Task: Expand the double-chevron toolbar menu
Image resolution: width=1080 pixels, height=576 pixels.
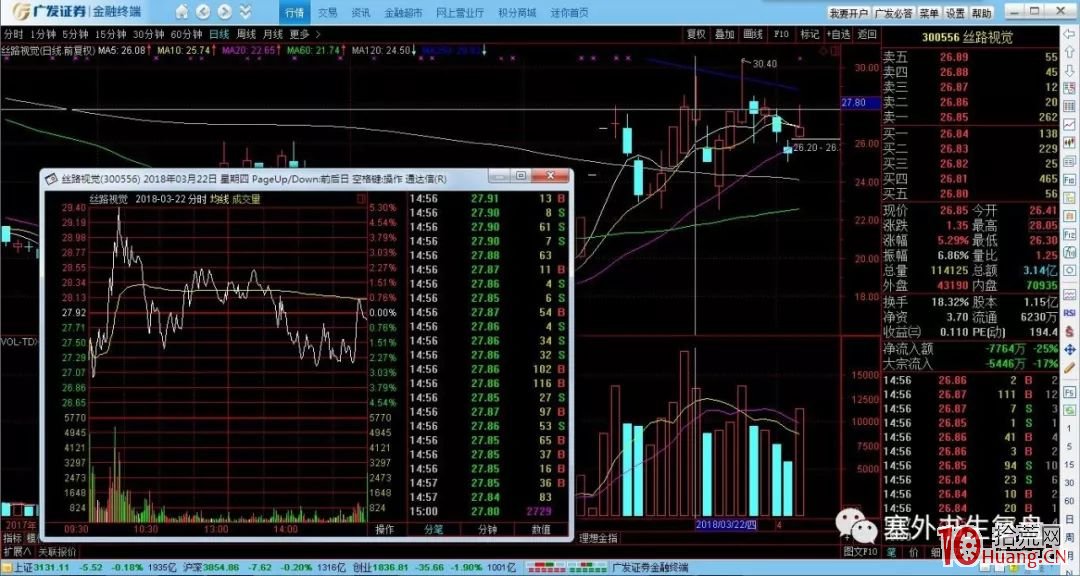Action: click(245, 12)
